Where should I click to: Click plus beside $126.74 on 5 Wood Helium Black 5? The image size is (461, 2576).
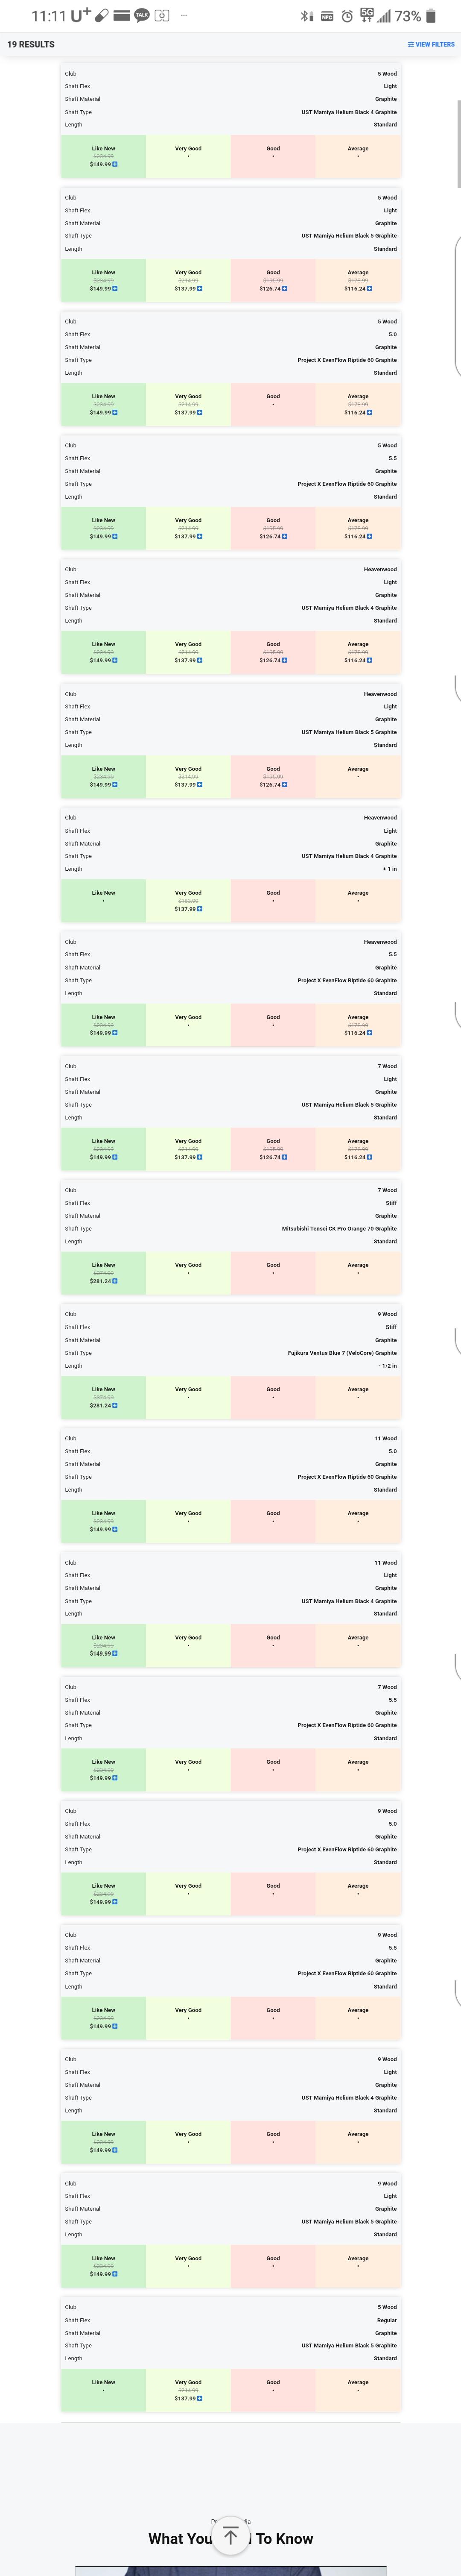tap(285, 288)
